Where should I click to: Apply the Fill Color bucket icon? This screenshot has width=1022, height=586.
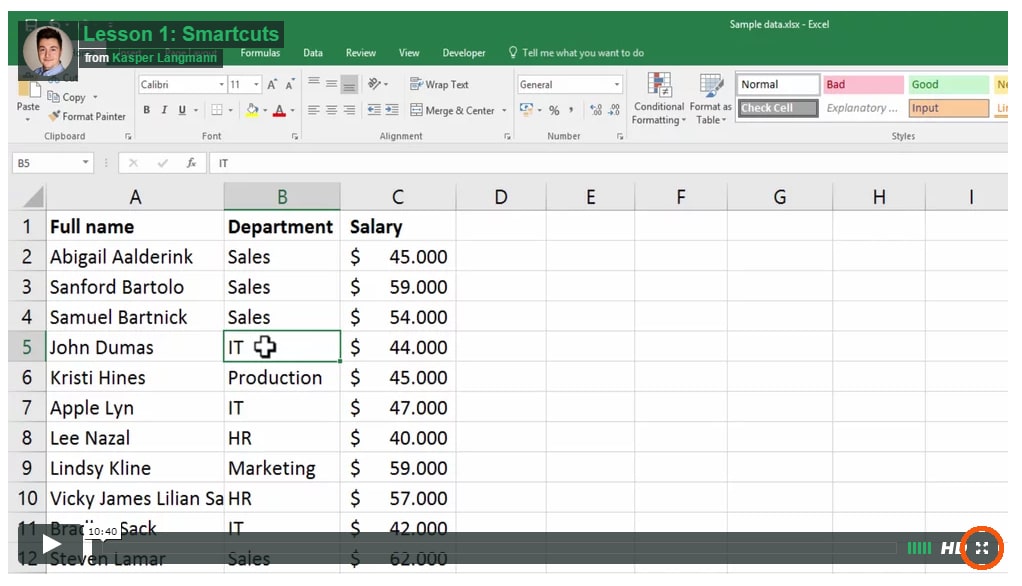pyautogui.click(x=252, y=110)
